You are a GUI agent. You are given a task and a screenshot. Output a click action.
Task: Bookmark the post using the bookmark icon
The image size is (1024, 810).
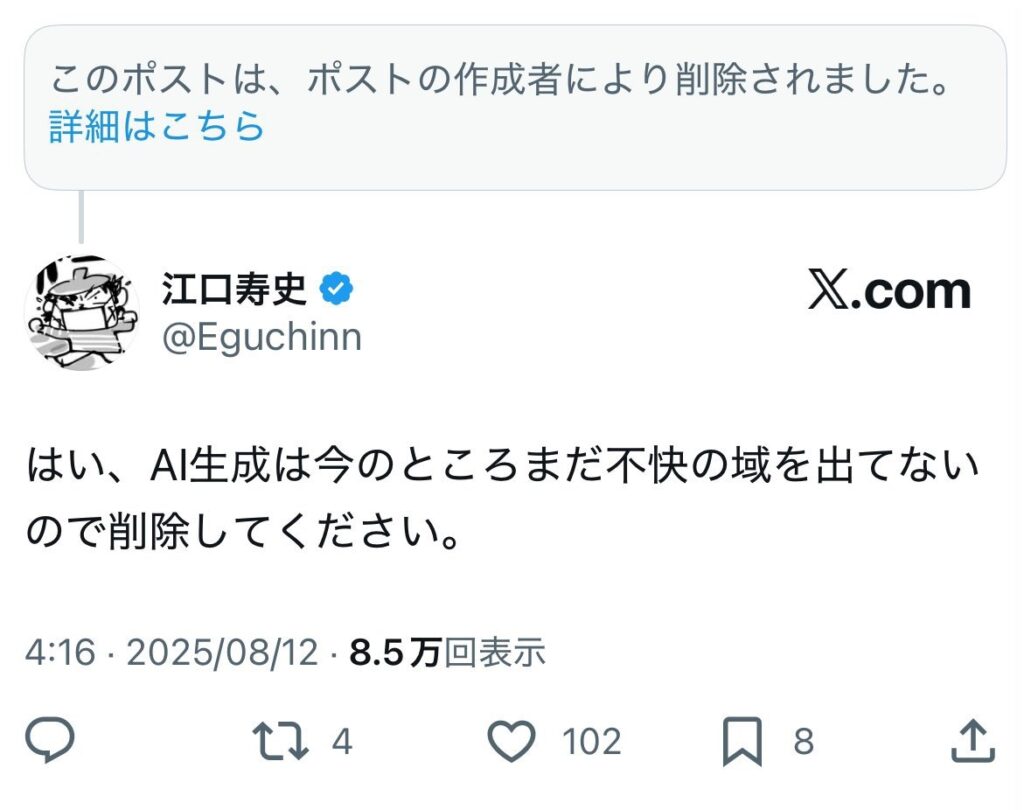(742, 740)
